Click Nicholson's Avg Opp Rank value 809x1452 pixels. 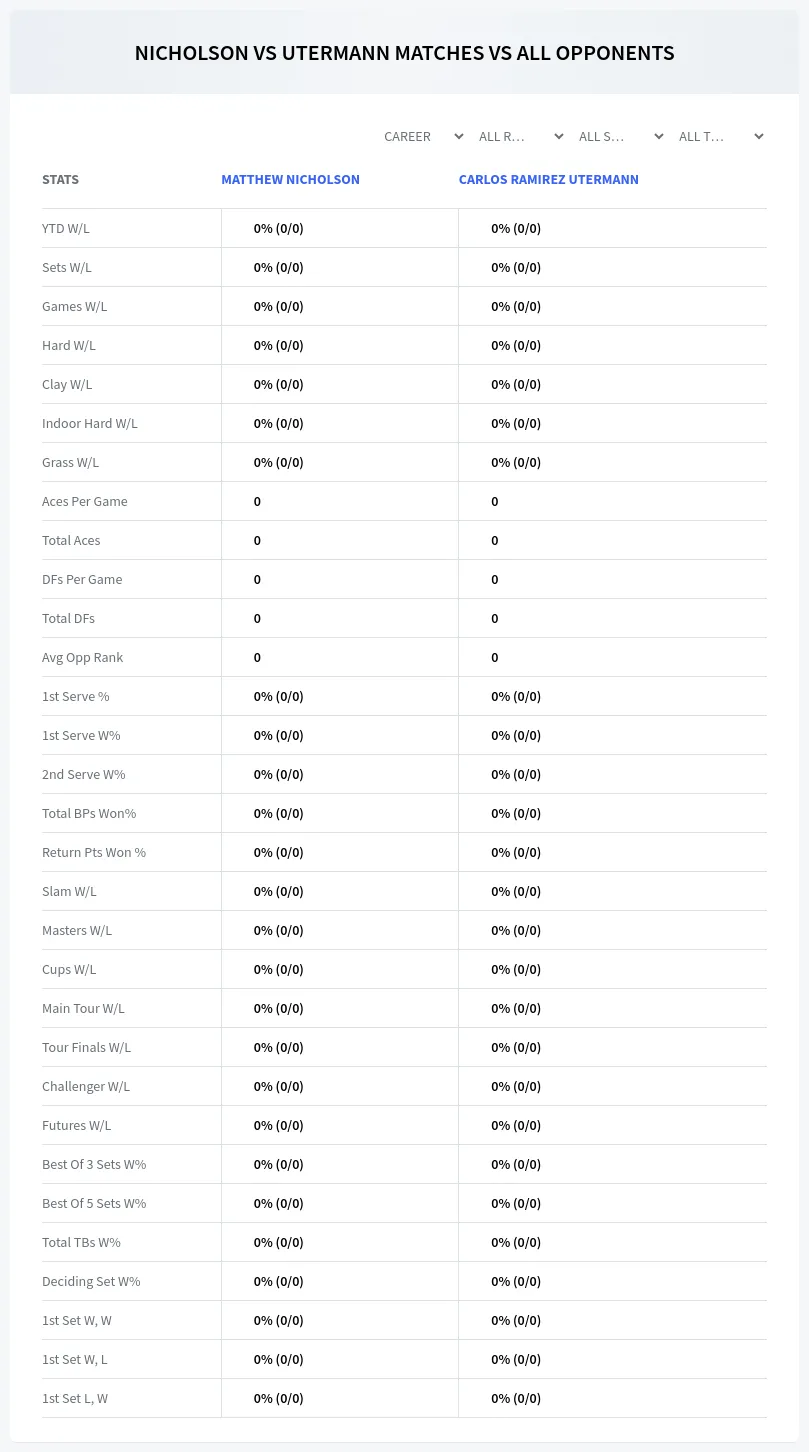tap(257, 657)
